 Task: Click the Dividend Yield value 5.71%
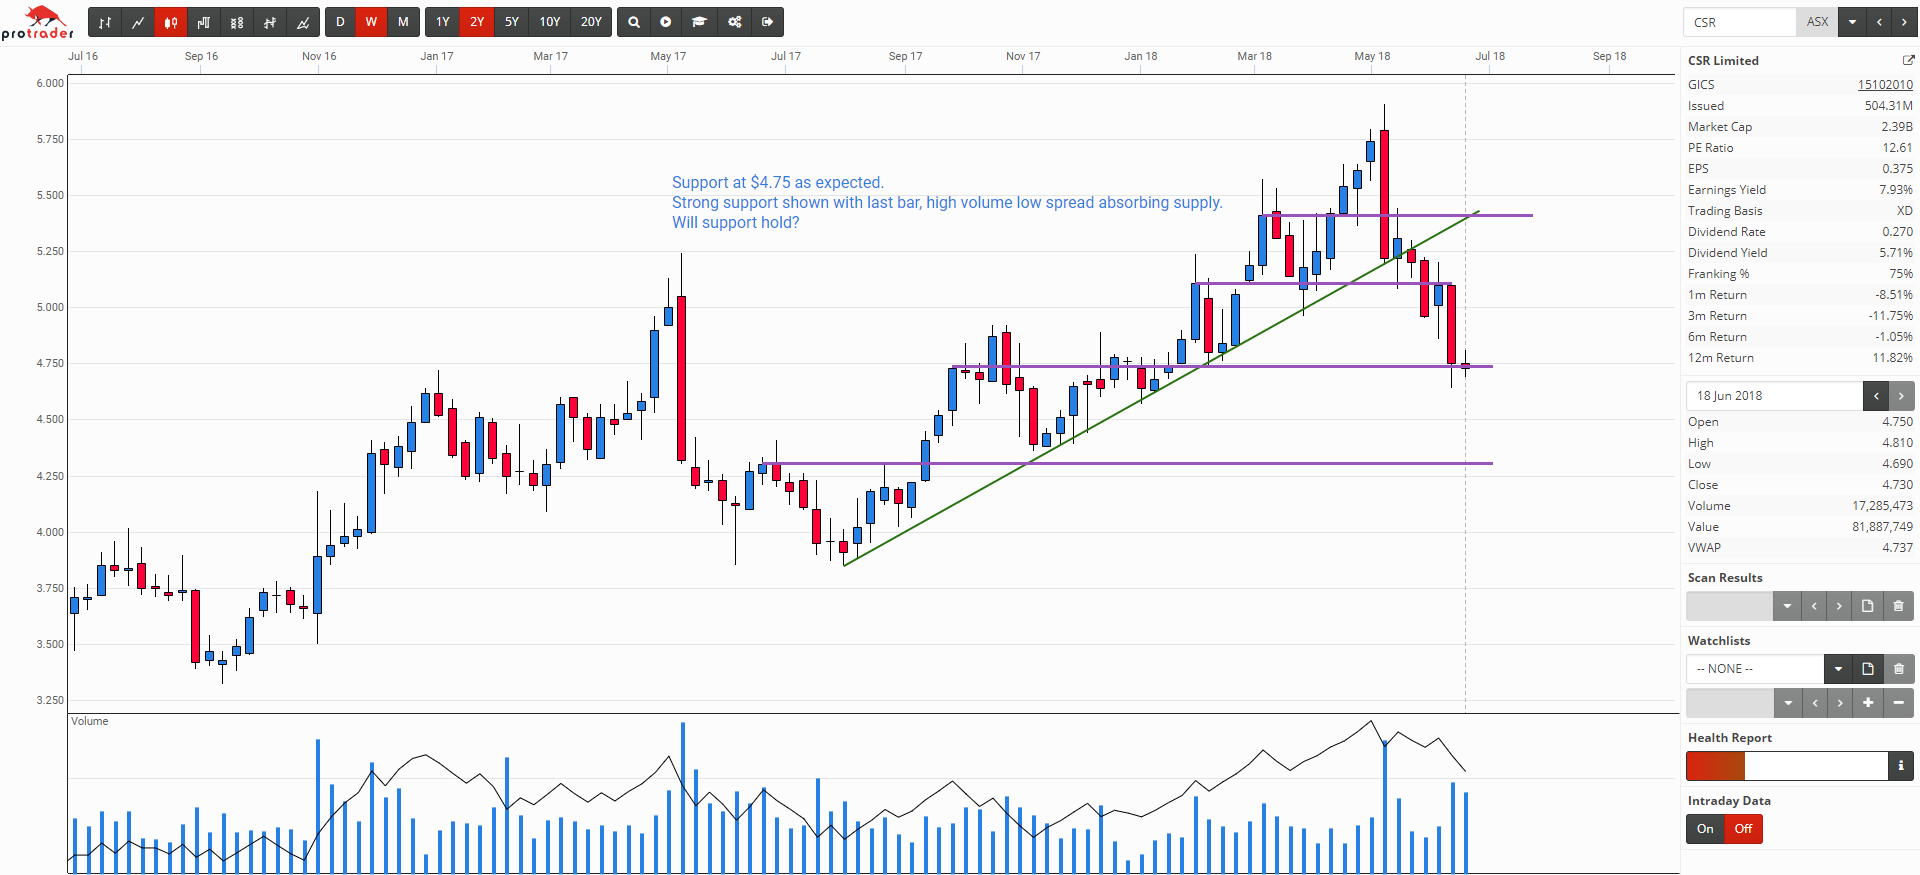(x=1896, y=253)
